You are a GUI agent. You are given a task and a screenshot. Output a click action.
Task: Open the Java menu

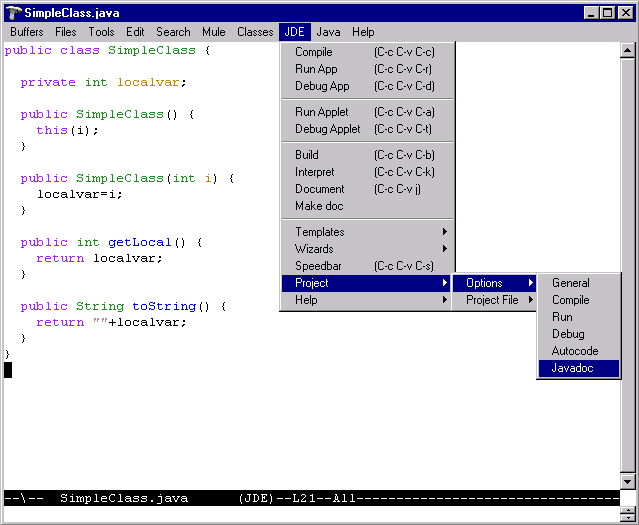328,32
